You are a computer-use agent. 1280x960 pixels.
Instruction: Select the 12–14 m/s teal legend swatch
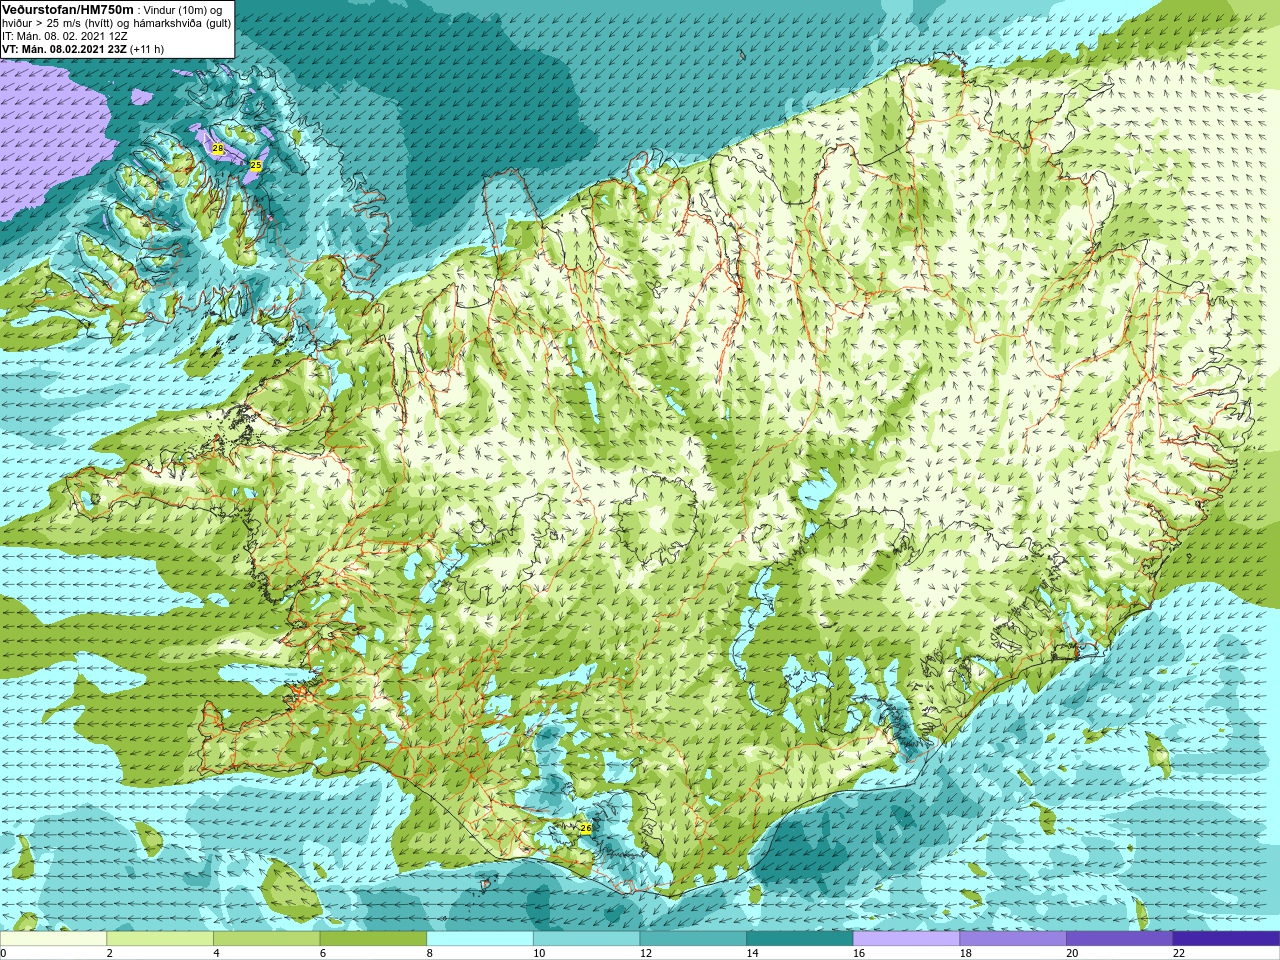pyautogui.click(x=693, y=939)
